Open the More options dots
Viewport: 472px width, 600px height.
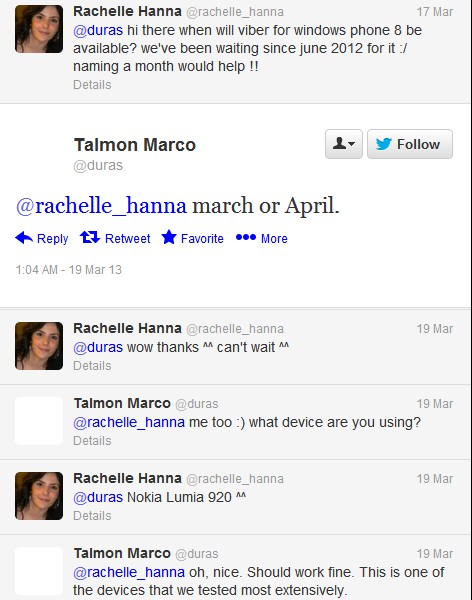point(246,238)
